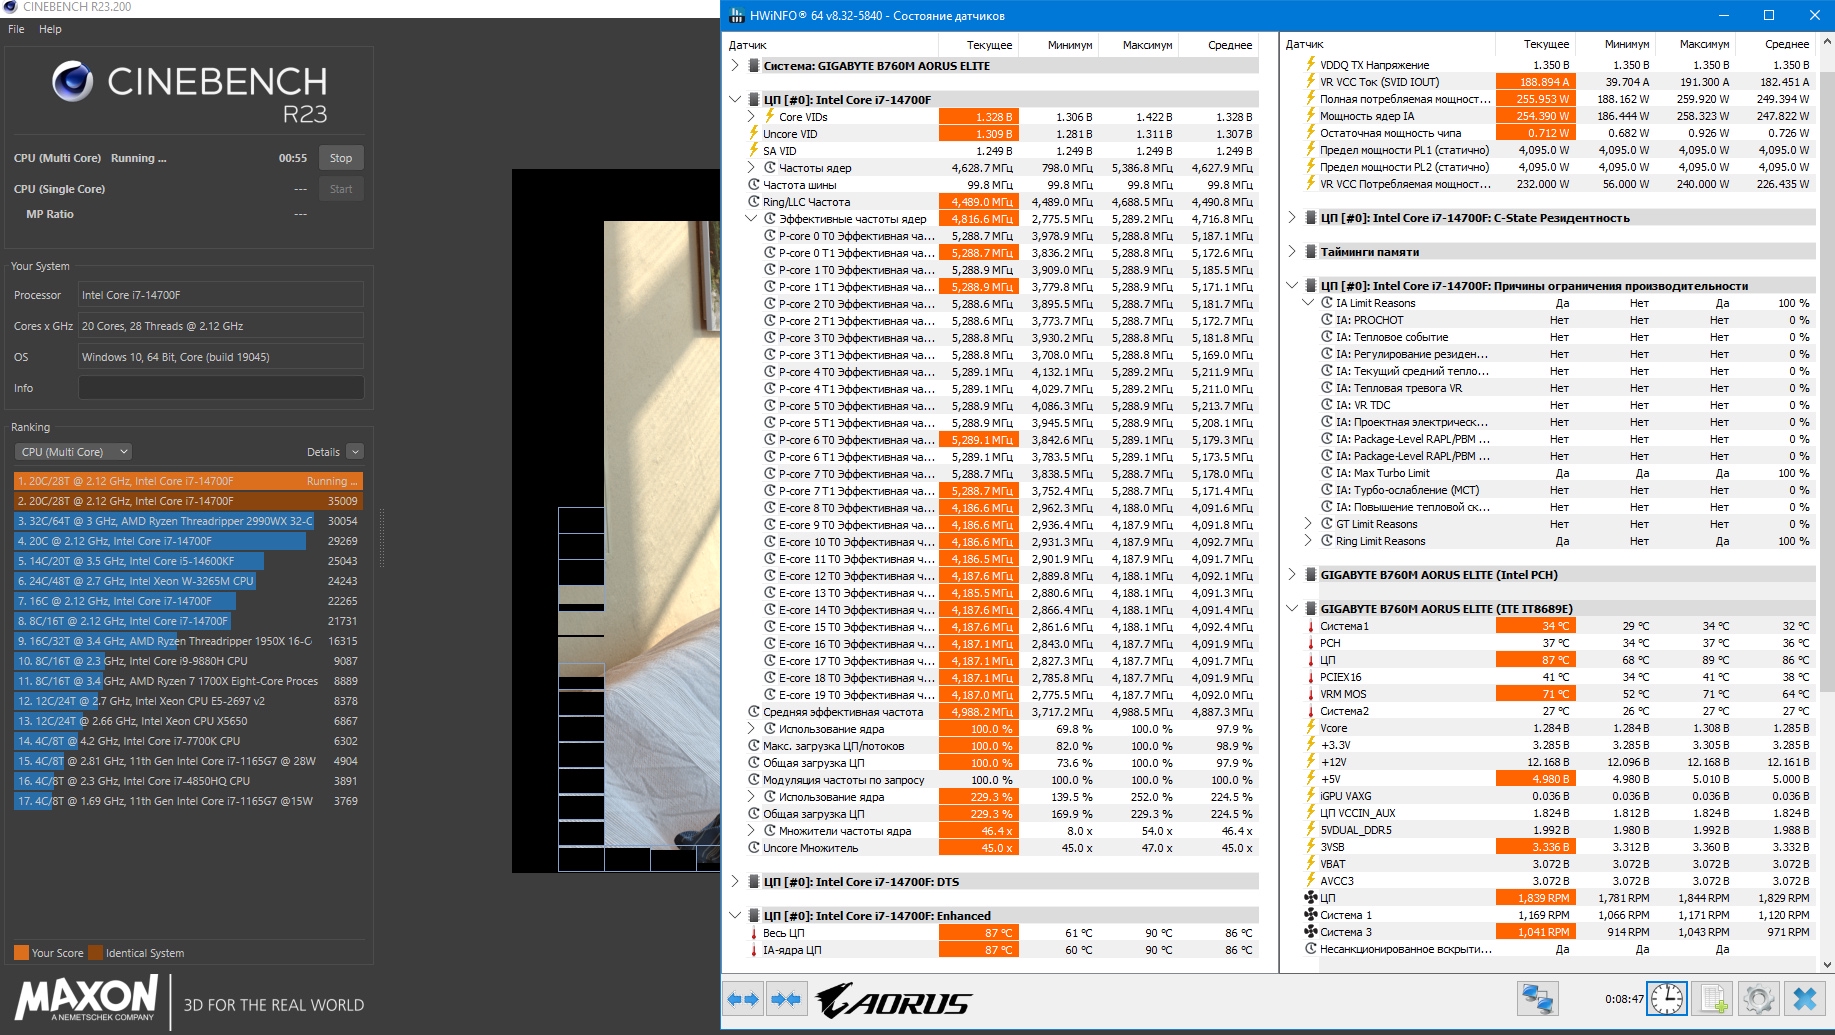Click the Info text field in Your System

pos(221,388)
